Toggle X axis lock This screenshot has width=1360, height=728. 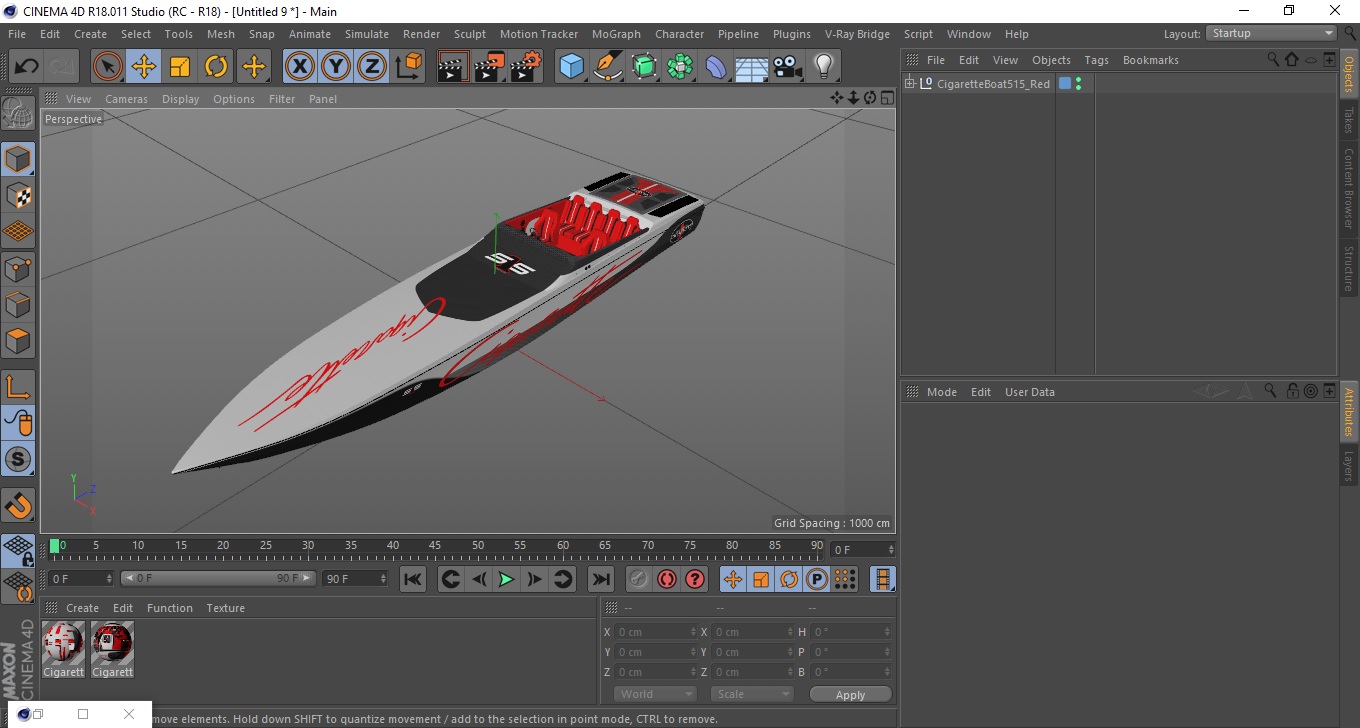coord(300,67)
